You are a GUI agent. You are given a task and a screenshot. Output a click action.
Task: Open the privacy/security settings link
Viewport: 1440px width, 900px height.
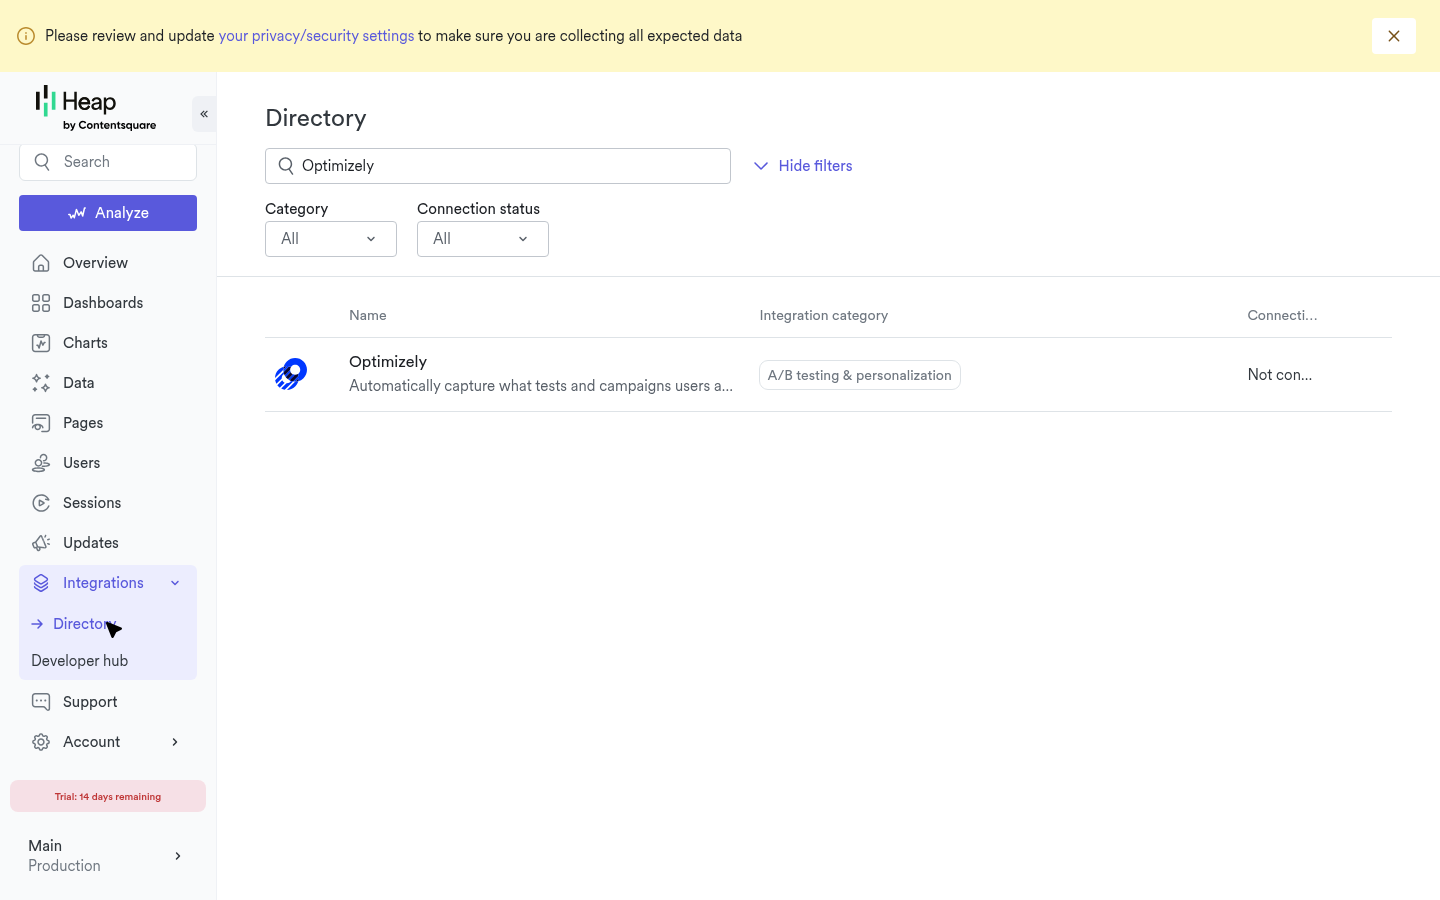pos(316,36)
